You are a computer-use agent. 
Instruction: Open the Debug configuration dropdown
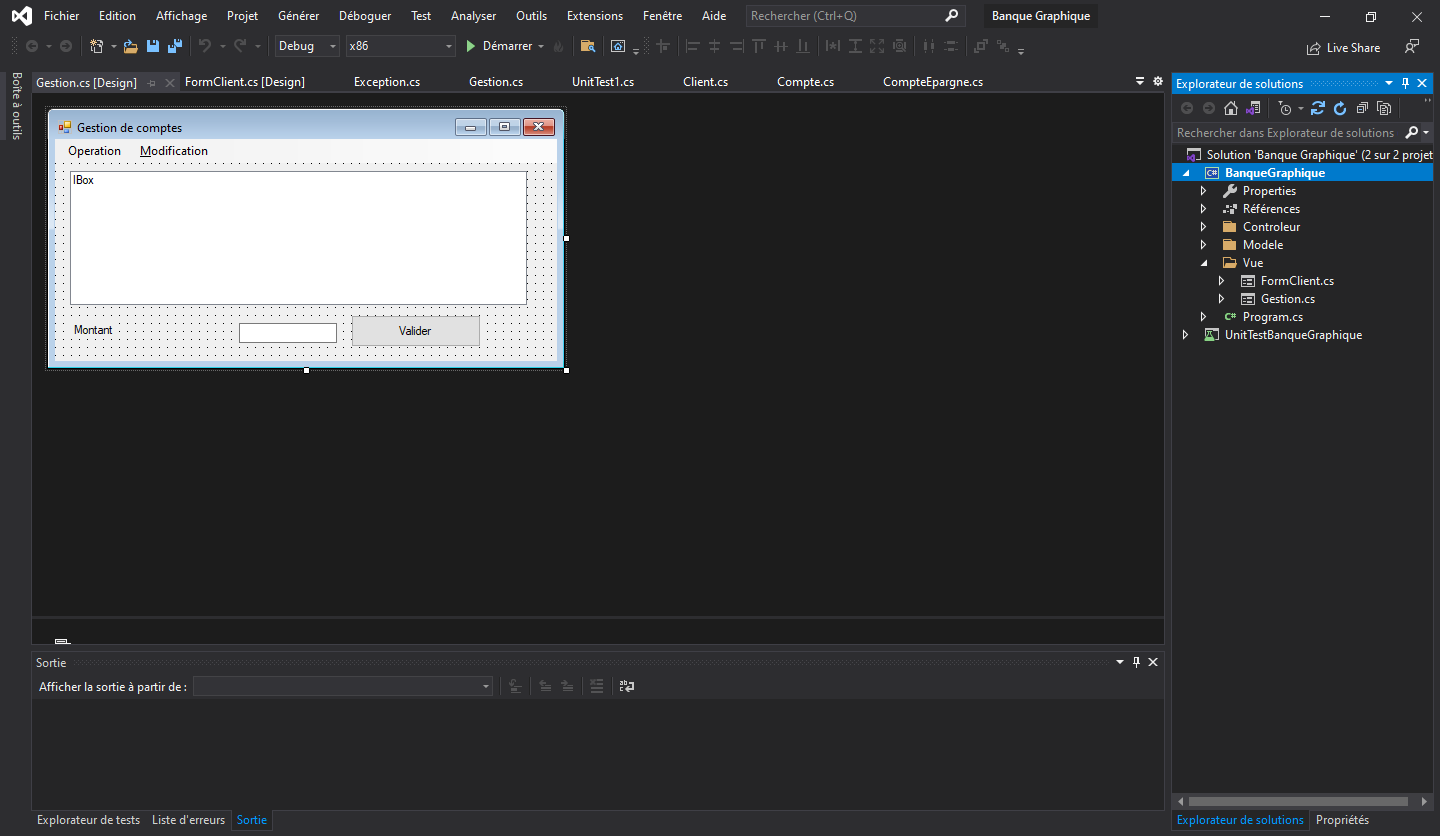(307, 46)
